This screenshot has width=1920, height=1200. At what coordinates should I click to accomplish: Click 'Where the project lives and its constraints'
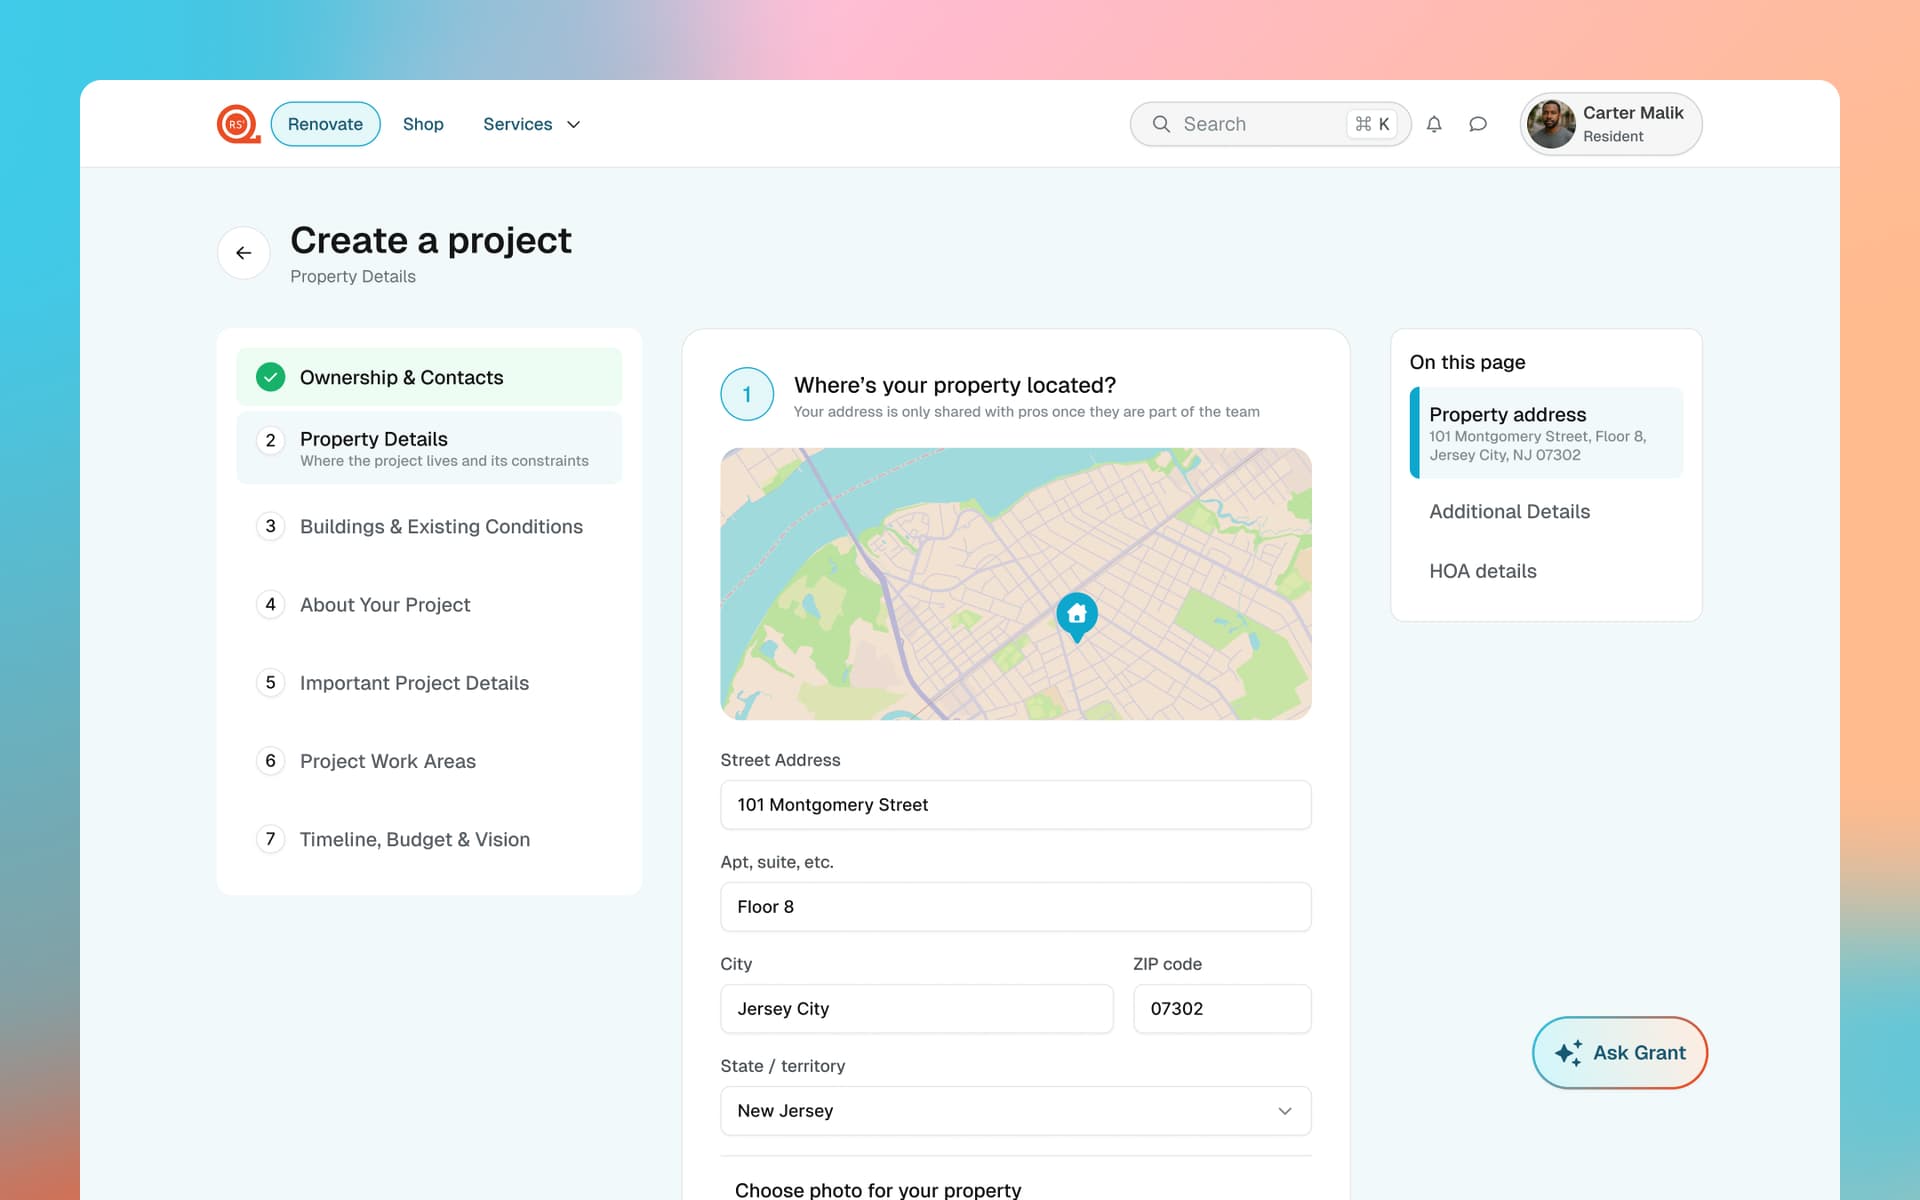pos(444,461)
